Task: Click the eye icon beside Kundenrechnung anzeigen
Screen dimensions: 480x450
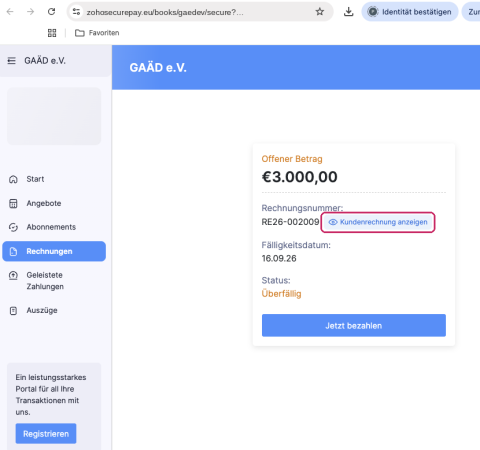Action: (x=333, y=222)
